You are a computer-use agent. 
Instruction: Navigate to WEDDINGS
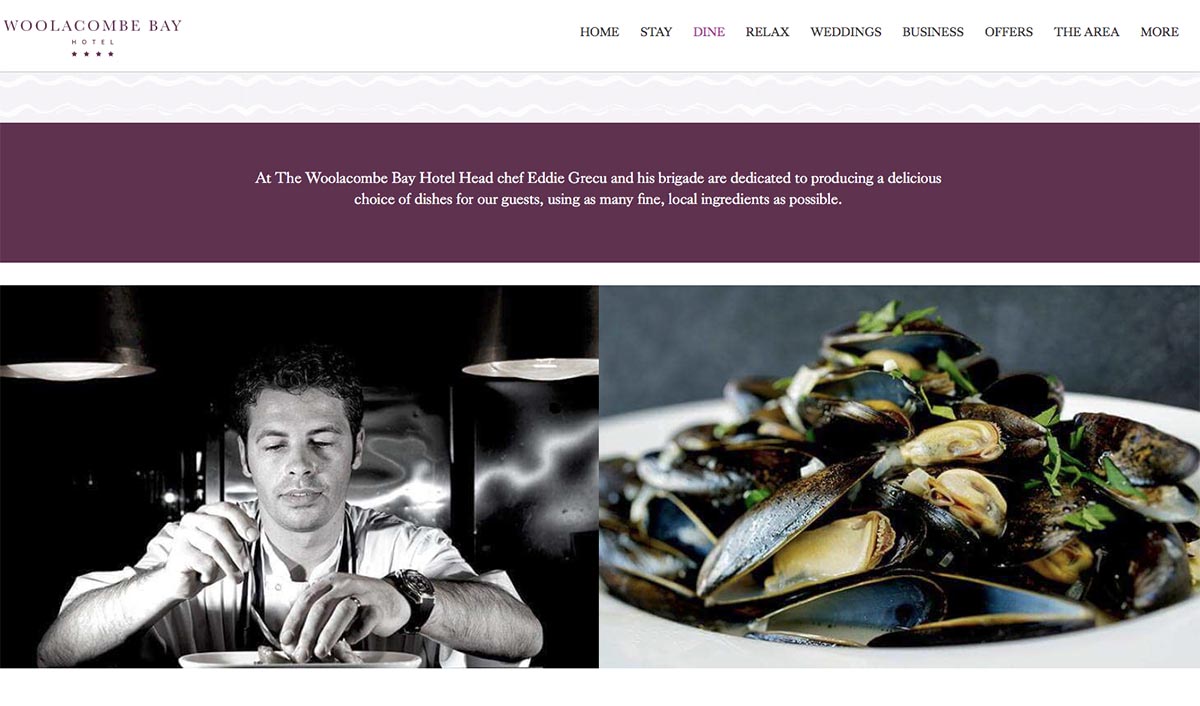846,32
